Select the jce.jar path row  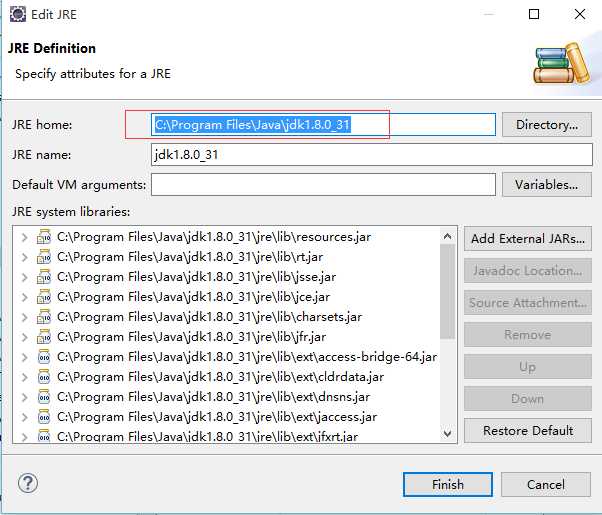point(193,297)
